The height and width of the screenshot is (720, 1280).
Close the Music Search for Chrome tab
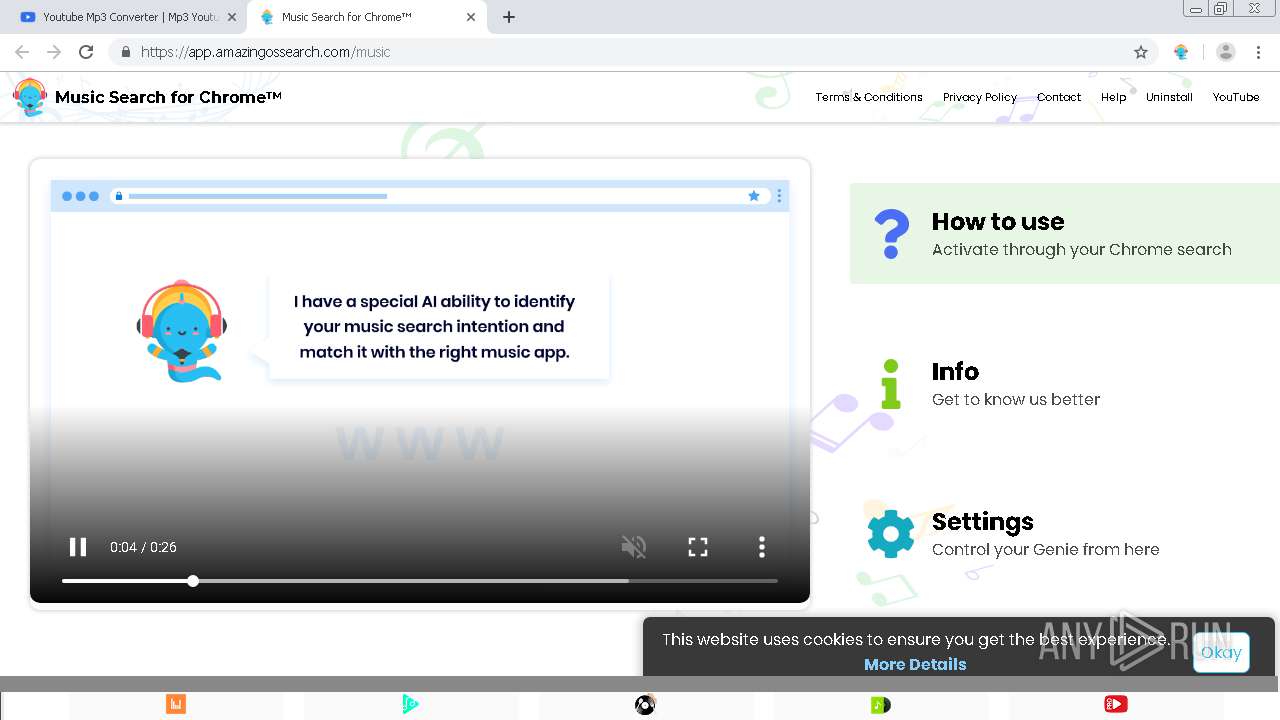[471, 17]
